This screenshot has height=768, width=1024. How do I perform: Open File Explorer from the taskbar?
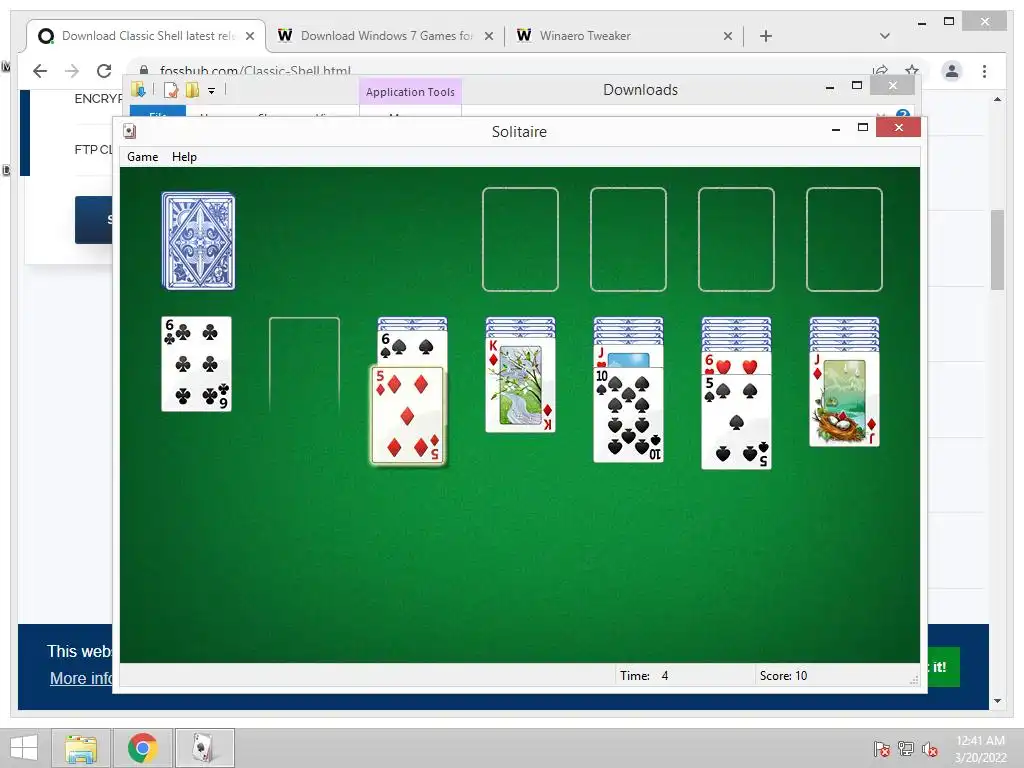click(x=81, y=748)
